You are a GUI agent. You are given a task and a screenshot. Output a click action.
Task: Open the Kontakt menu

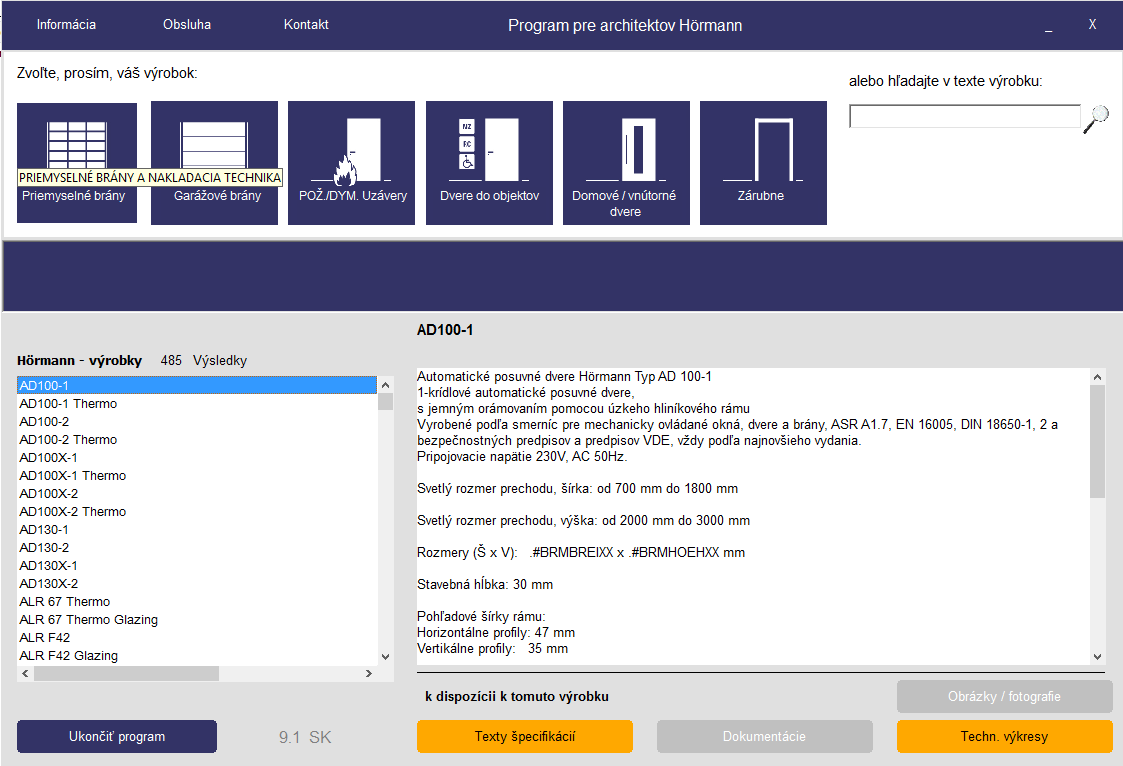pos(306,25)
